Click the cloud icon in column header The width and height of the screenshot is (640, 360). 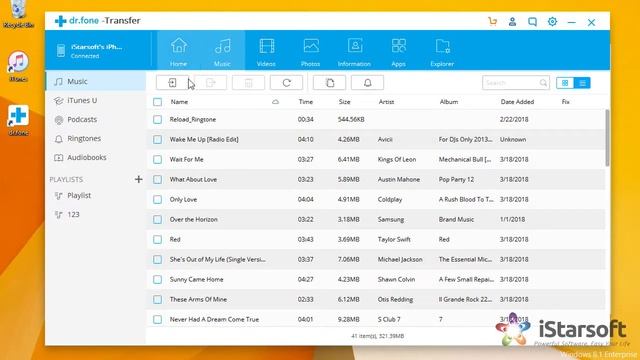(x=276, y=102)
